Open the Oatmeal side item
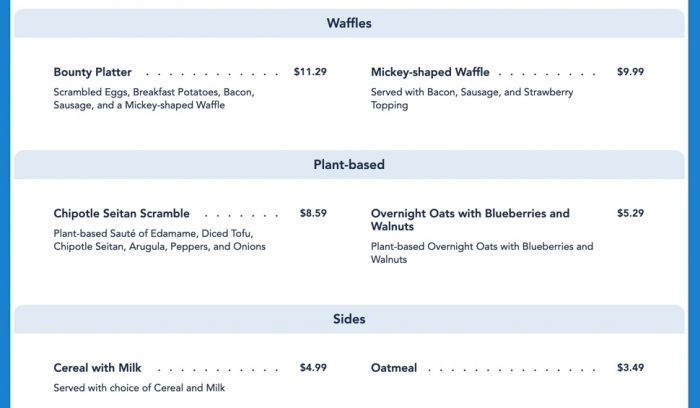The height and width of the screenshot is (408, 700). pos(394,368)
